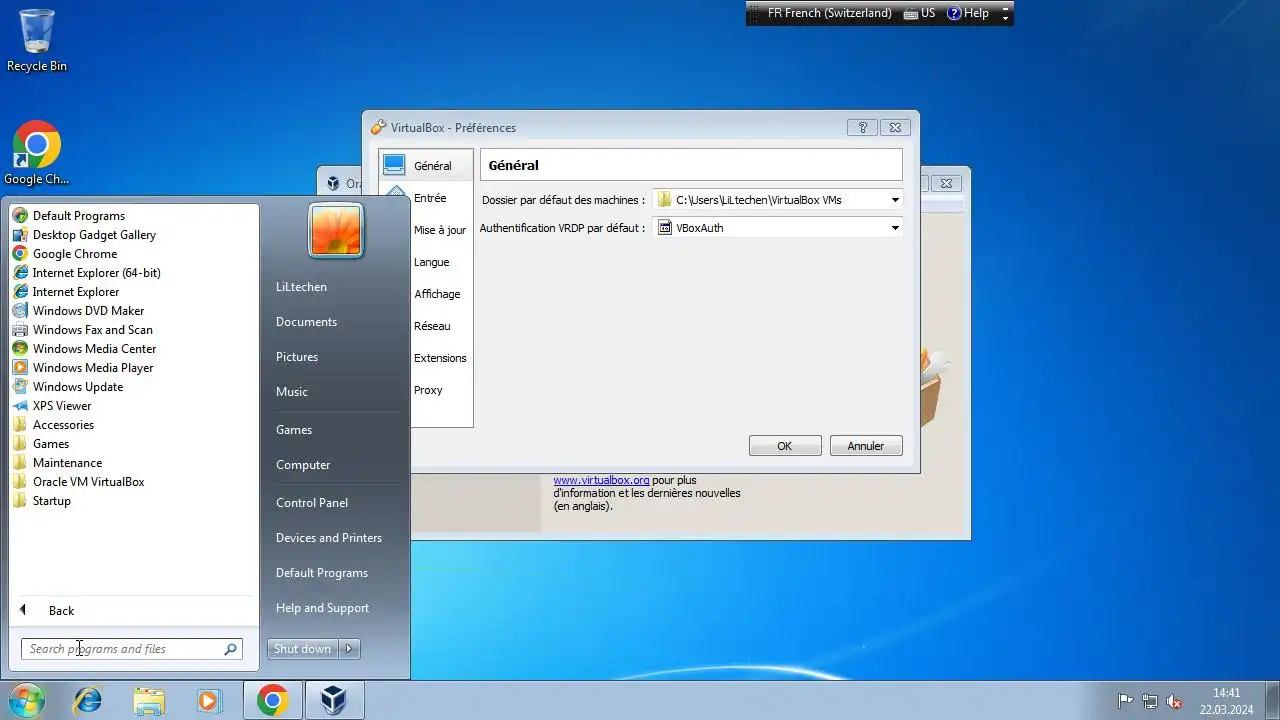Click Annuler in VirtualBox Préférences

866,446
